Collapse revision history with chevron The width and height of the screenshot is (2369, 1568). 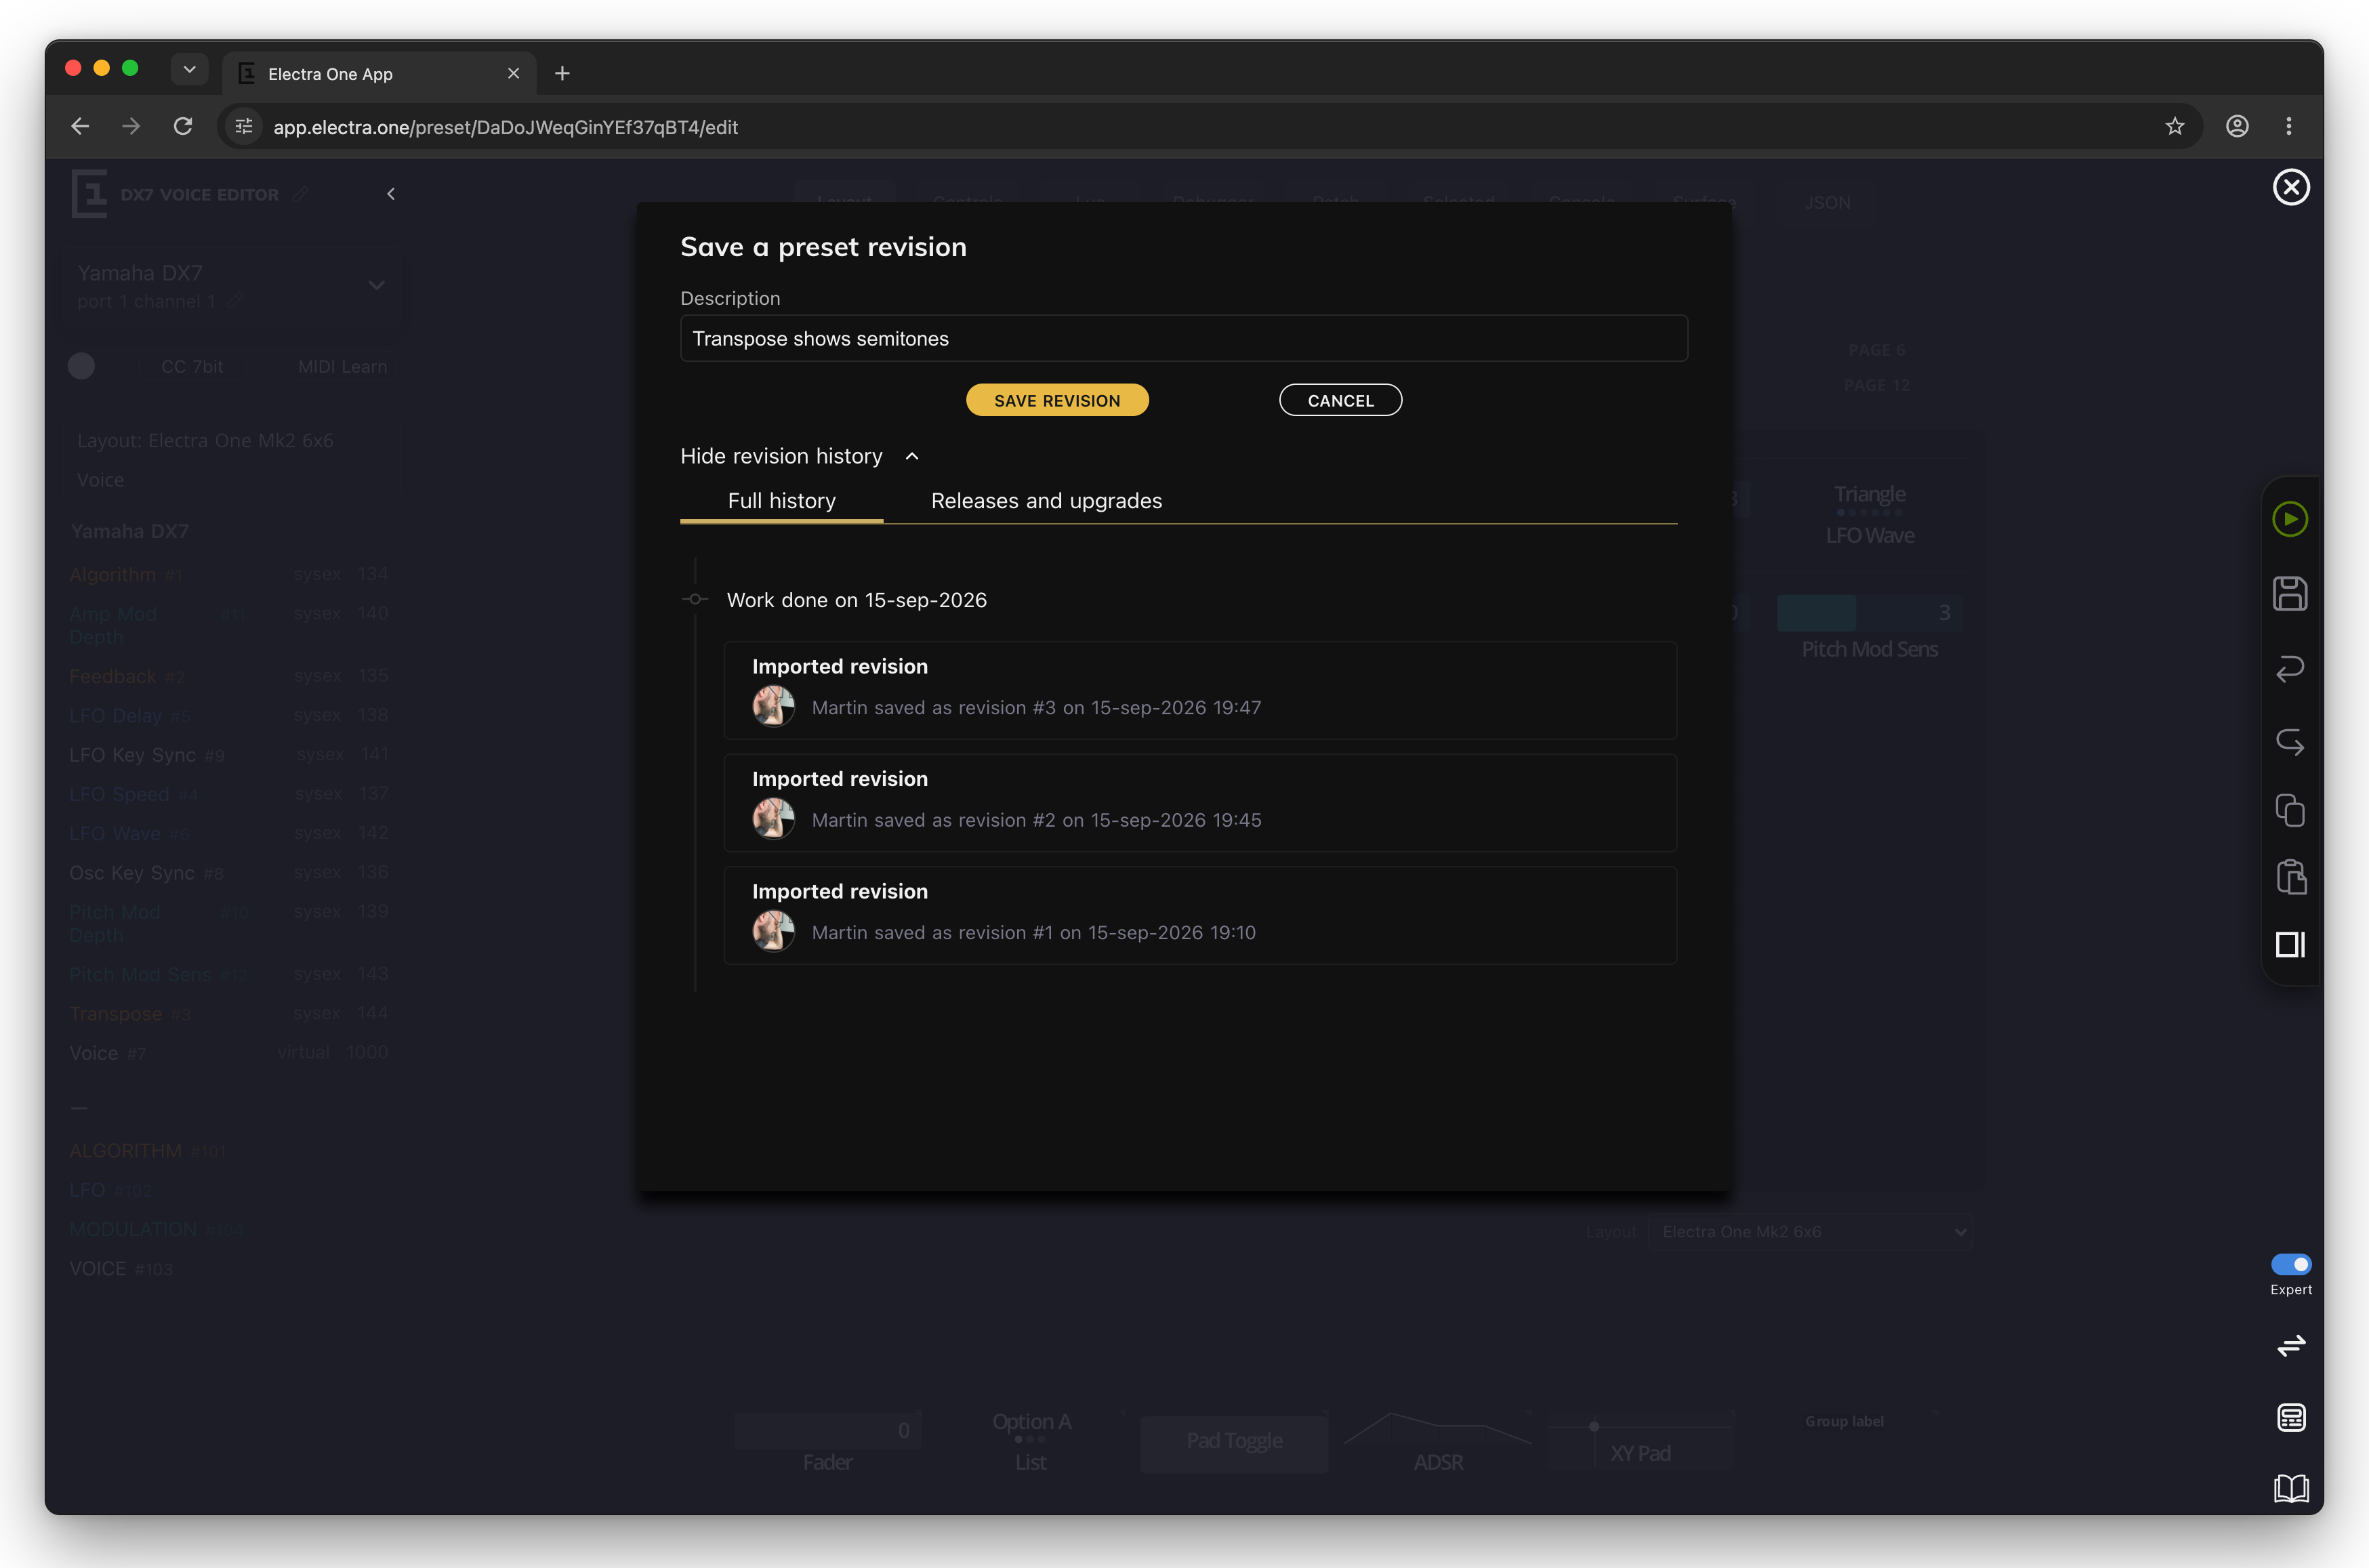(x=912, y=456)
